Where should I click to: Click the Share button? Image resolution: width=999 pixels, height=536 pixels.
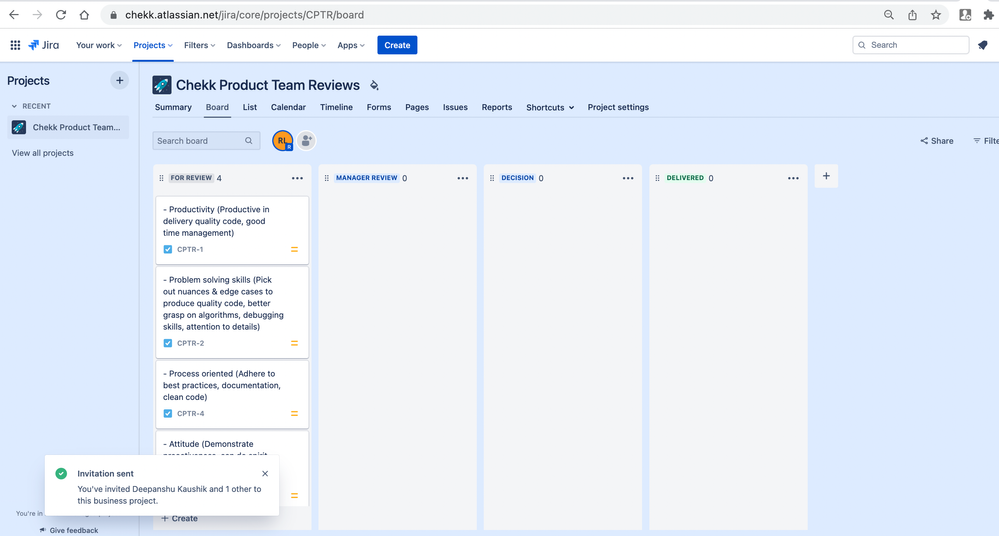[937, 141]
